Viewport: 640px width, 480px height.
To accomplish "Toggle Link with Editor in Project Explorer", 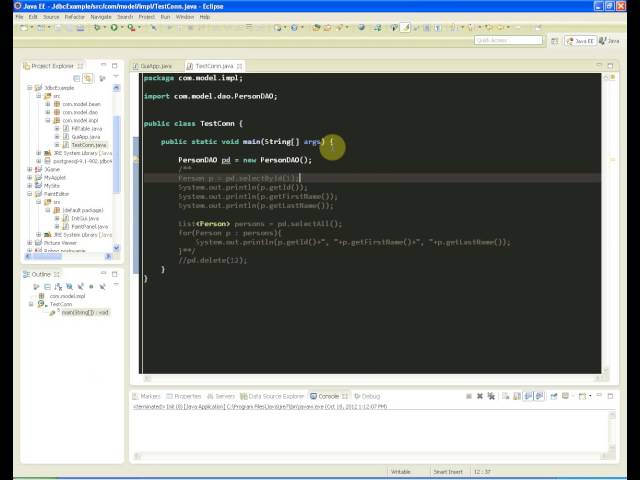I will [x=88, y=78].
